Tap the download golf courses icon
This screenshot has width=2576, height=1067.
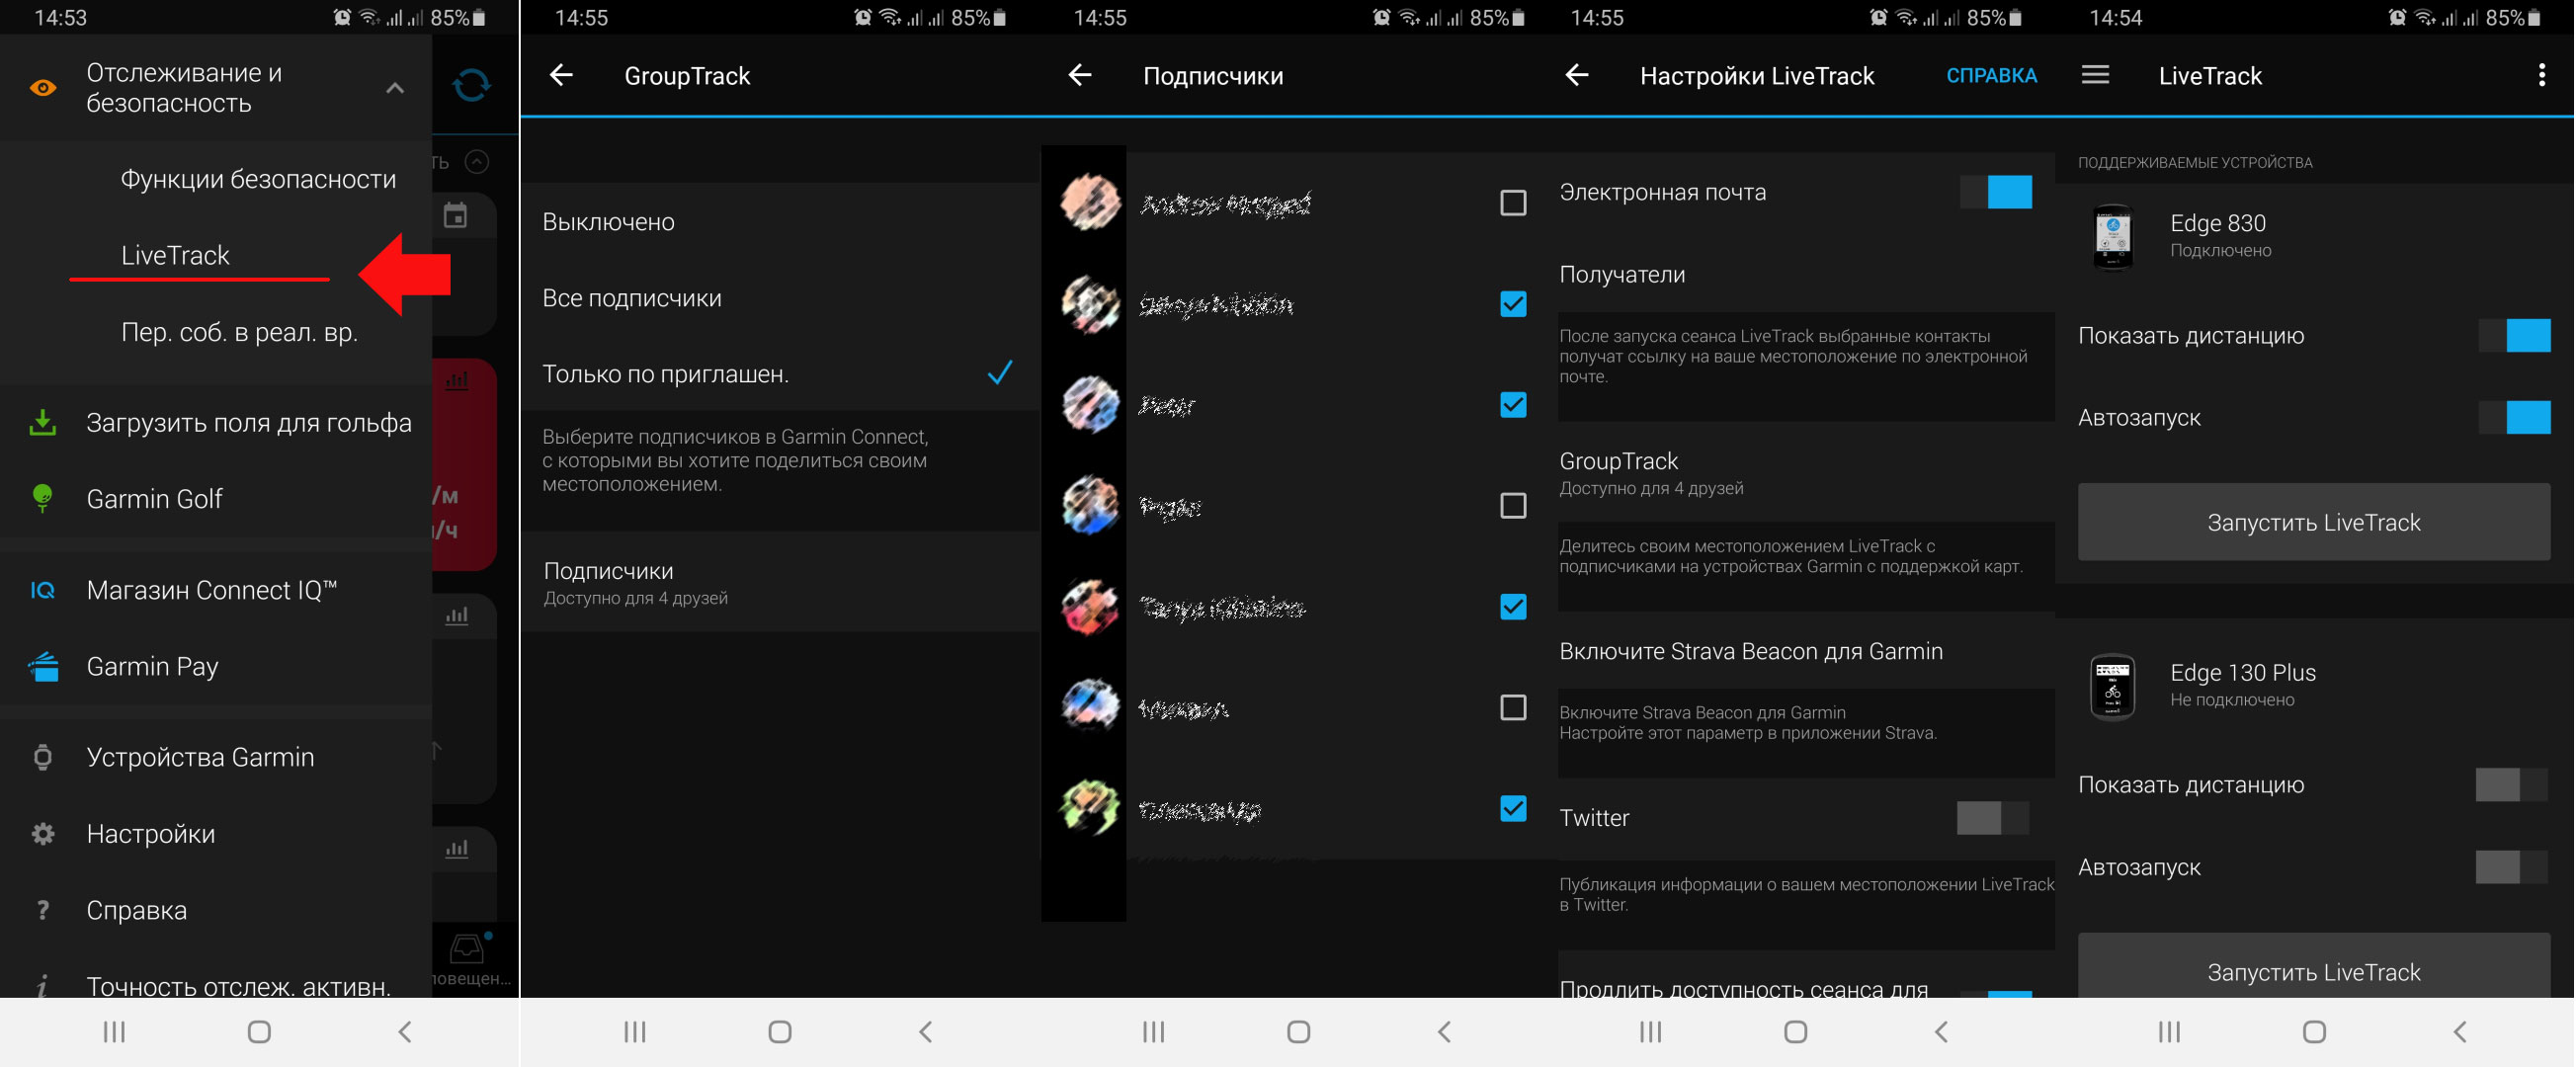click(43, 422)
